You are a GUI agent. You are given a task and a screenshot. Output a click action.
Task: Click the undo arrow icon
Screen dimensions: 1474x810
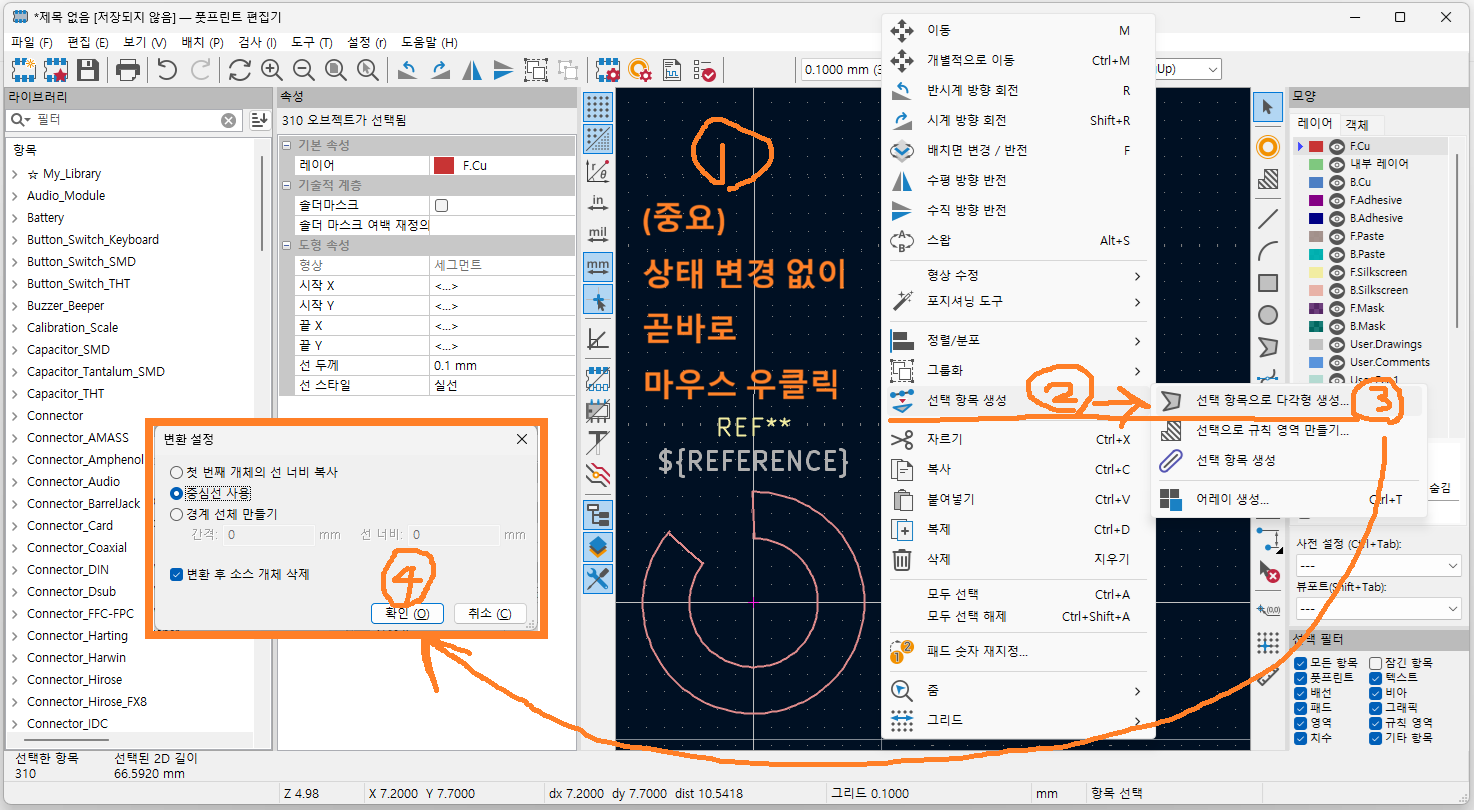167,70
